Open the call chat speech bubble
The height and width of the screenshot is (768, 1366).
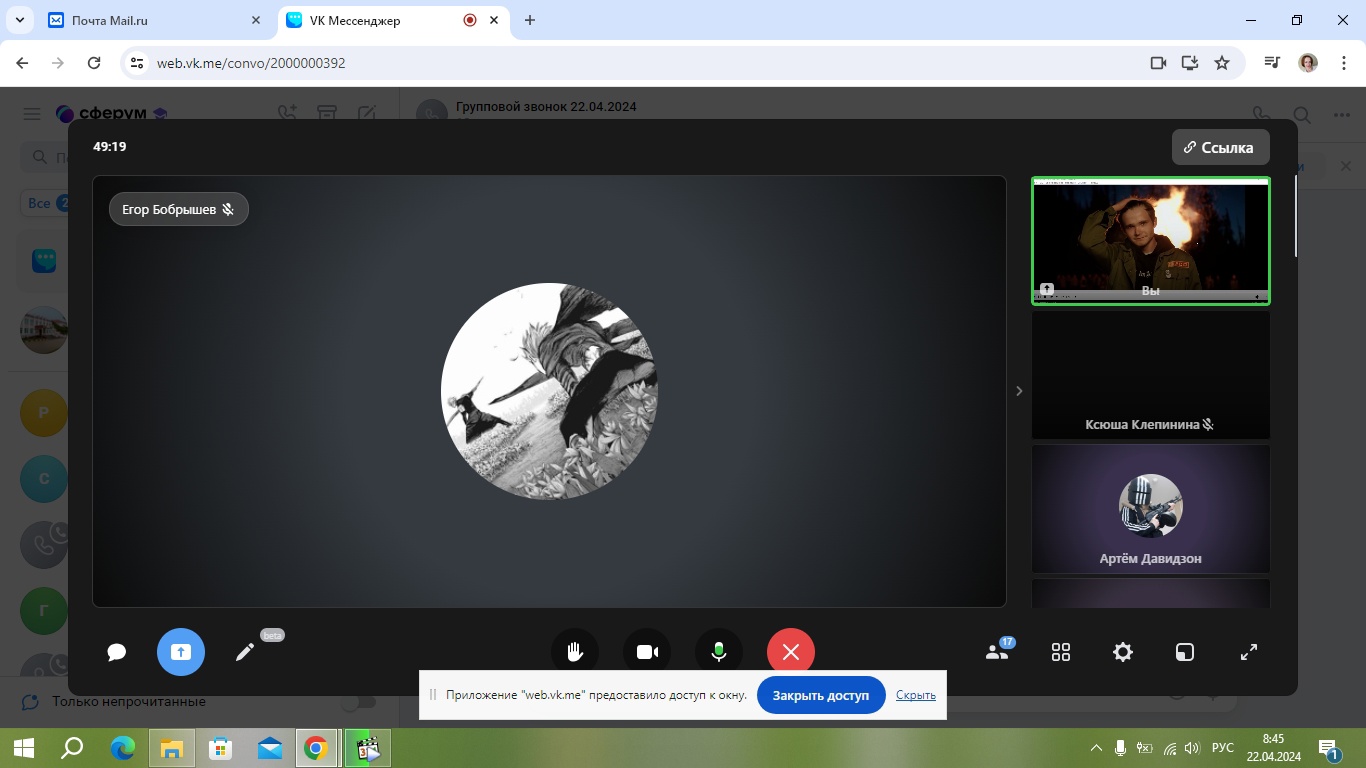pyautogui.click(x=117, y=652)
